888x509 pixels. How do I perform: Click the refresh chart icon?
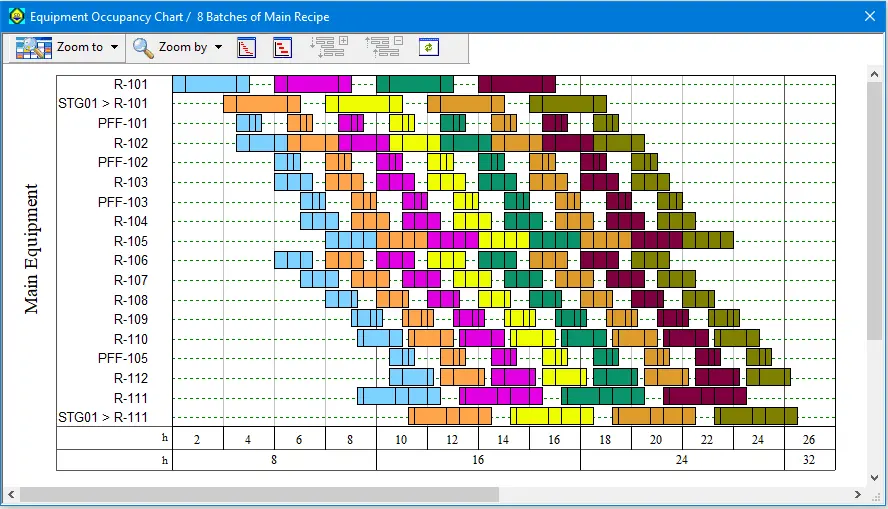pos(429,47)
